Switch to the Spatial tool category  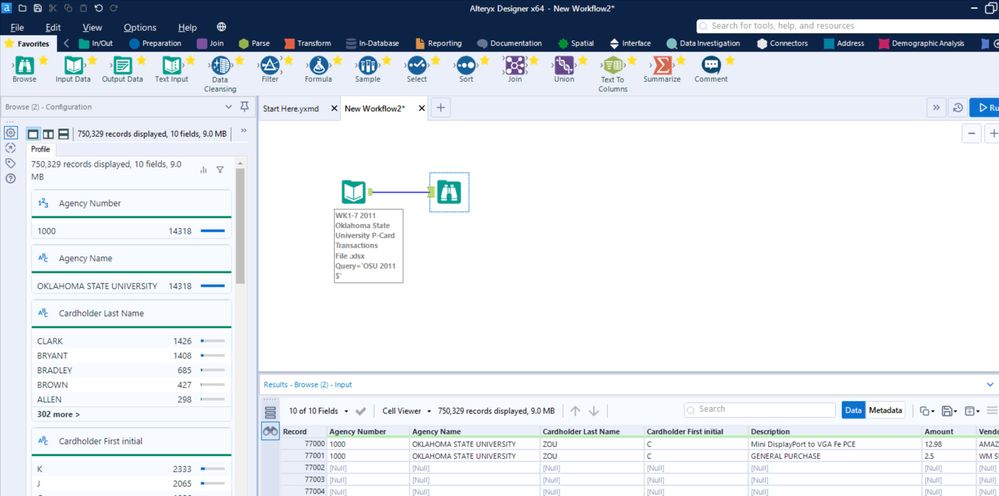coord(576,43)
